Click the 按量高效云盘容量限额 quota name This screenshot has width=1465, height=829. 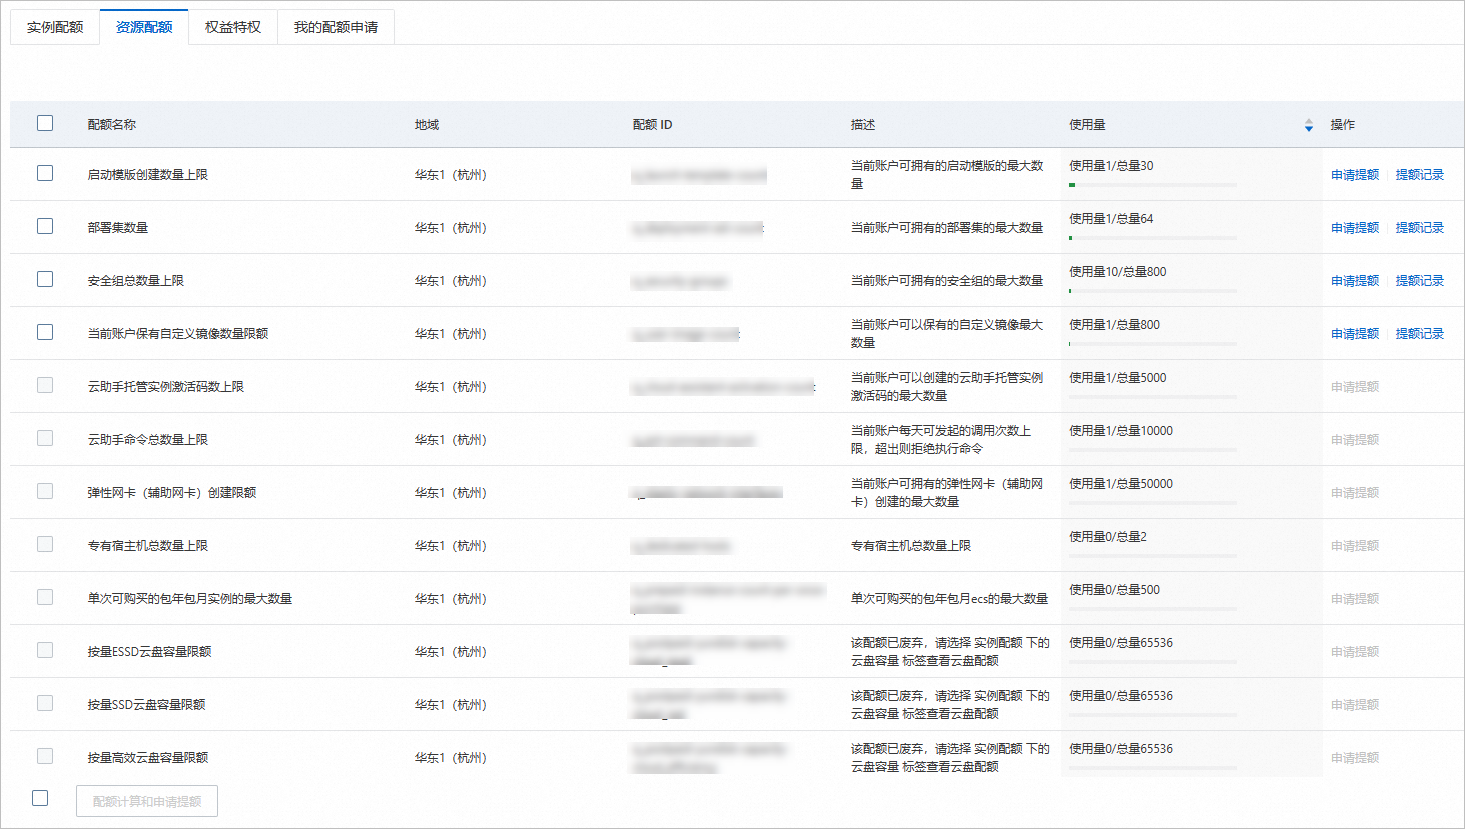[148, 758]
